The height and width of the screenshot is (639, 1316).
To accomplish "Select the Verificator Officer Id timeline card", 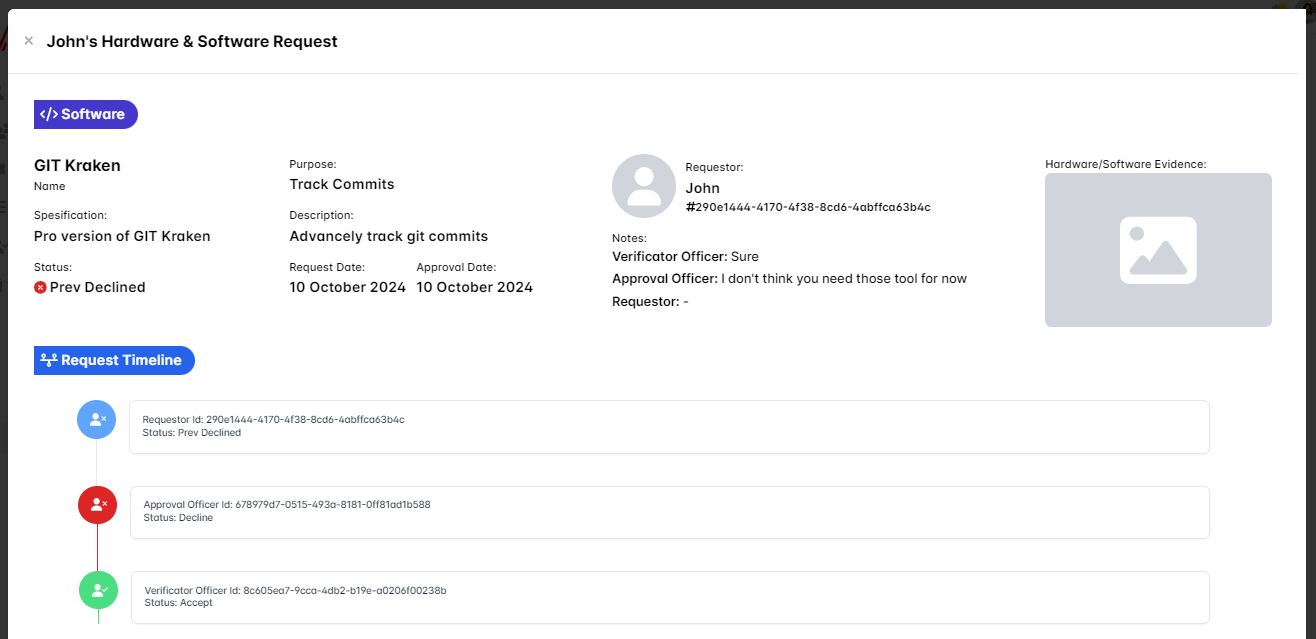I will coord(669,597).
